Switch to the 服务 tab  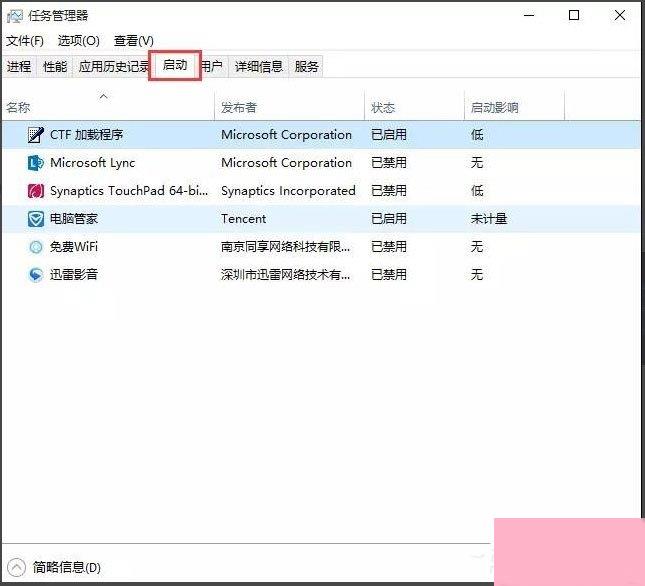pos(306,66)
